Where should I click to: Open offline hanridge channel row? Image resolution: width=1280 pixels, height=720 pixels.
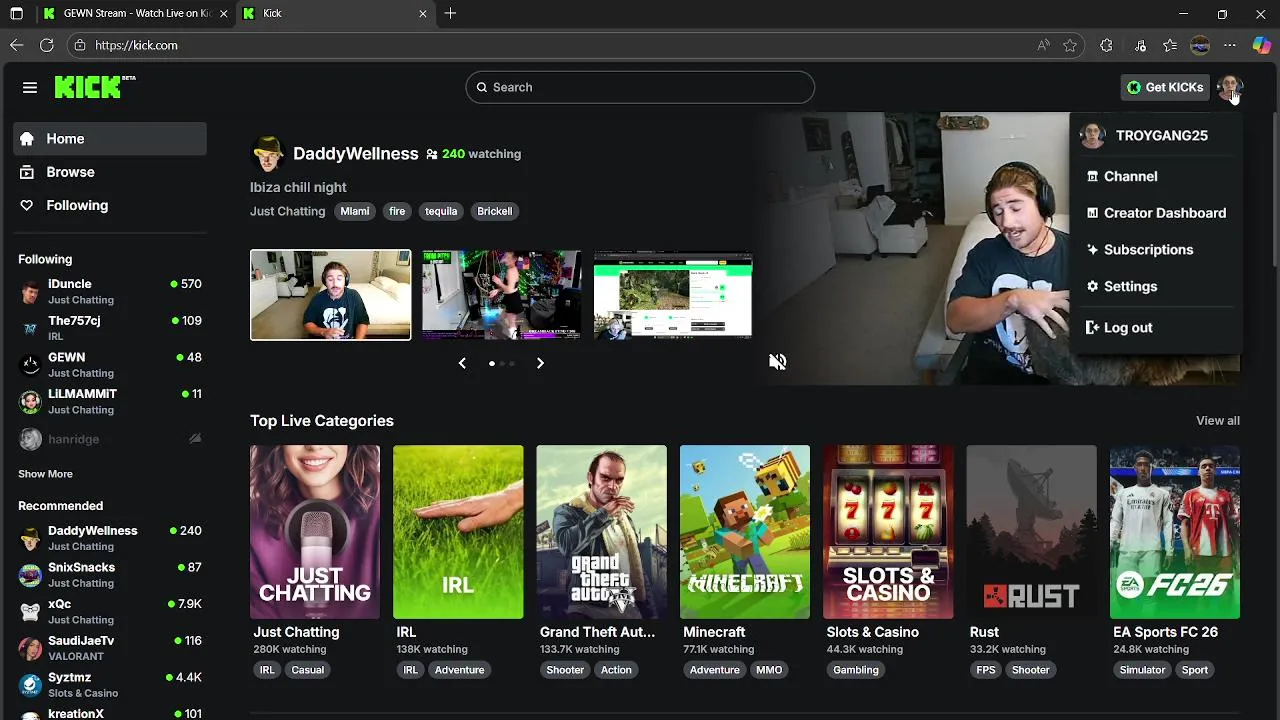click(x=110, y=439)
